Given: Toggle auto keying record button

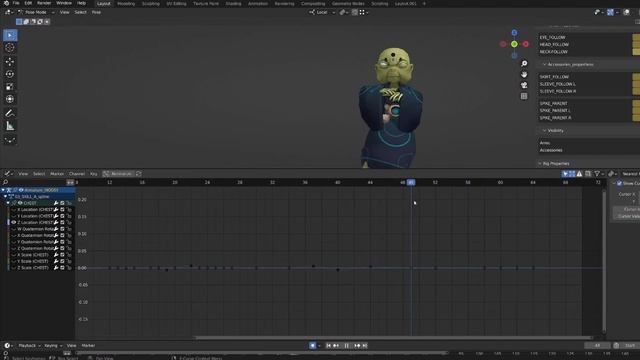Looking at the screenshot, I should pyautogui.click(x=313, y=346).
